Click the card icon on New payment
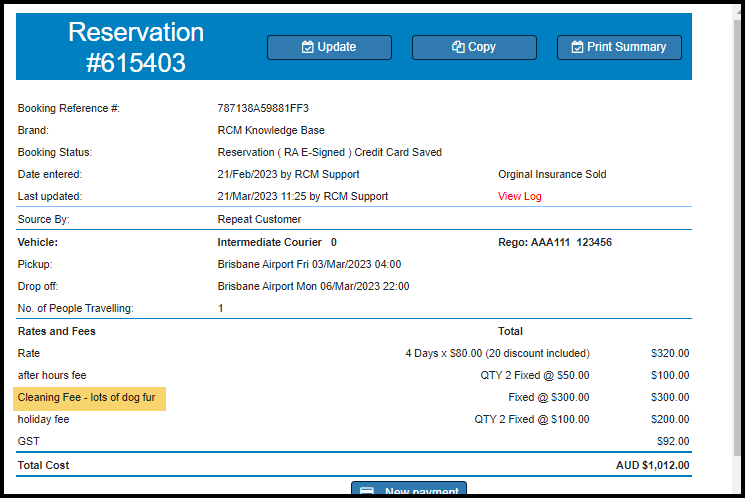This screenshot has width=745, height=498. [x=367, y=492]
